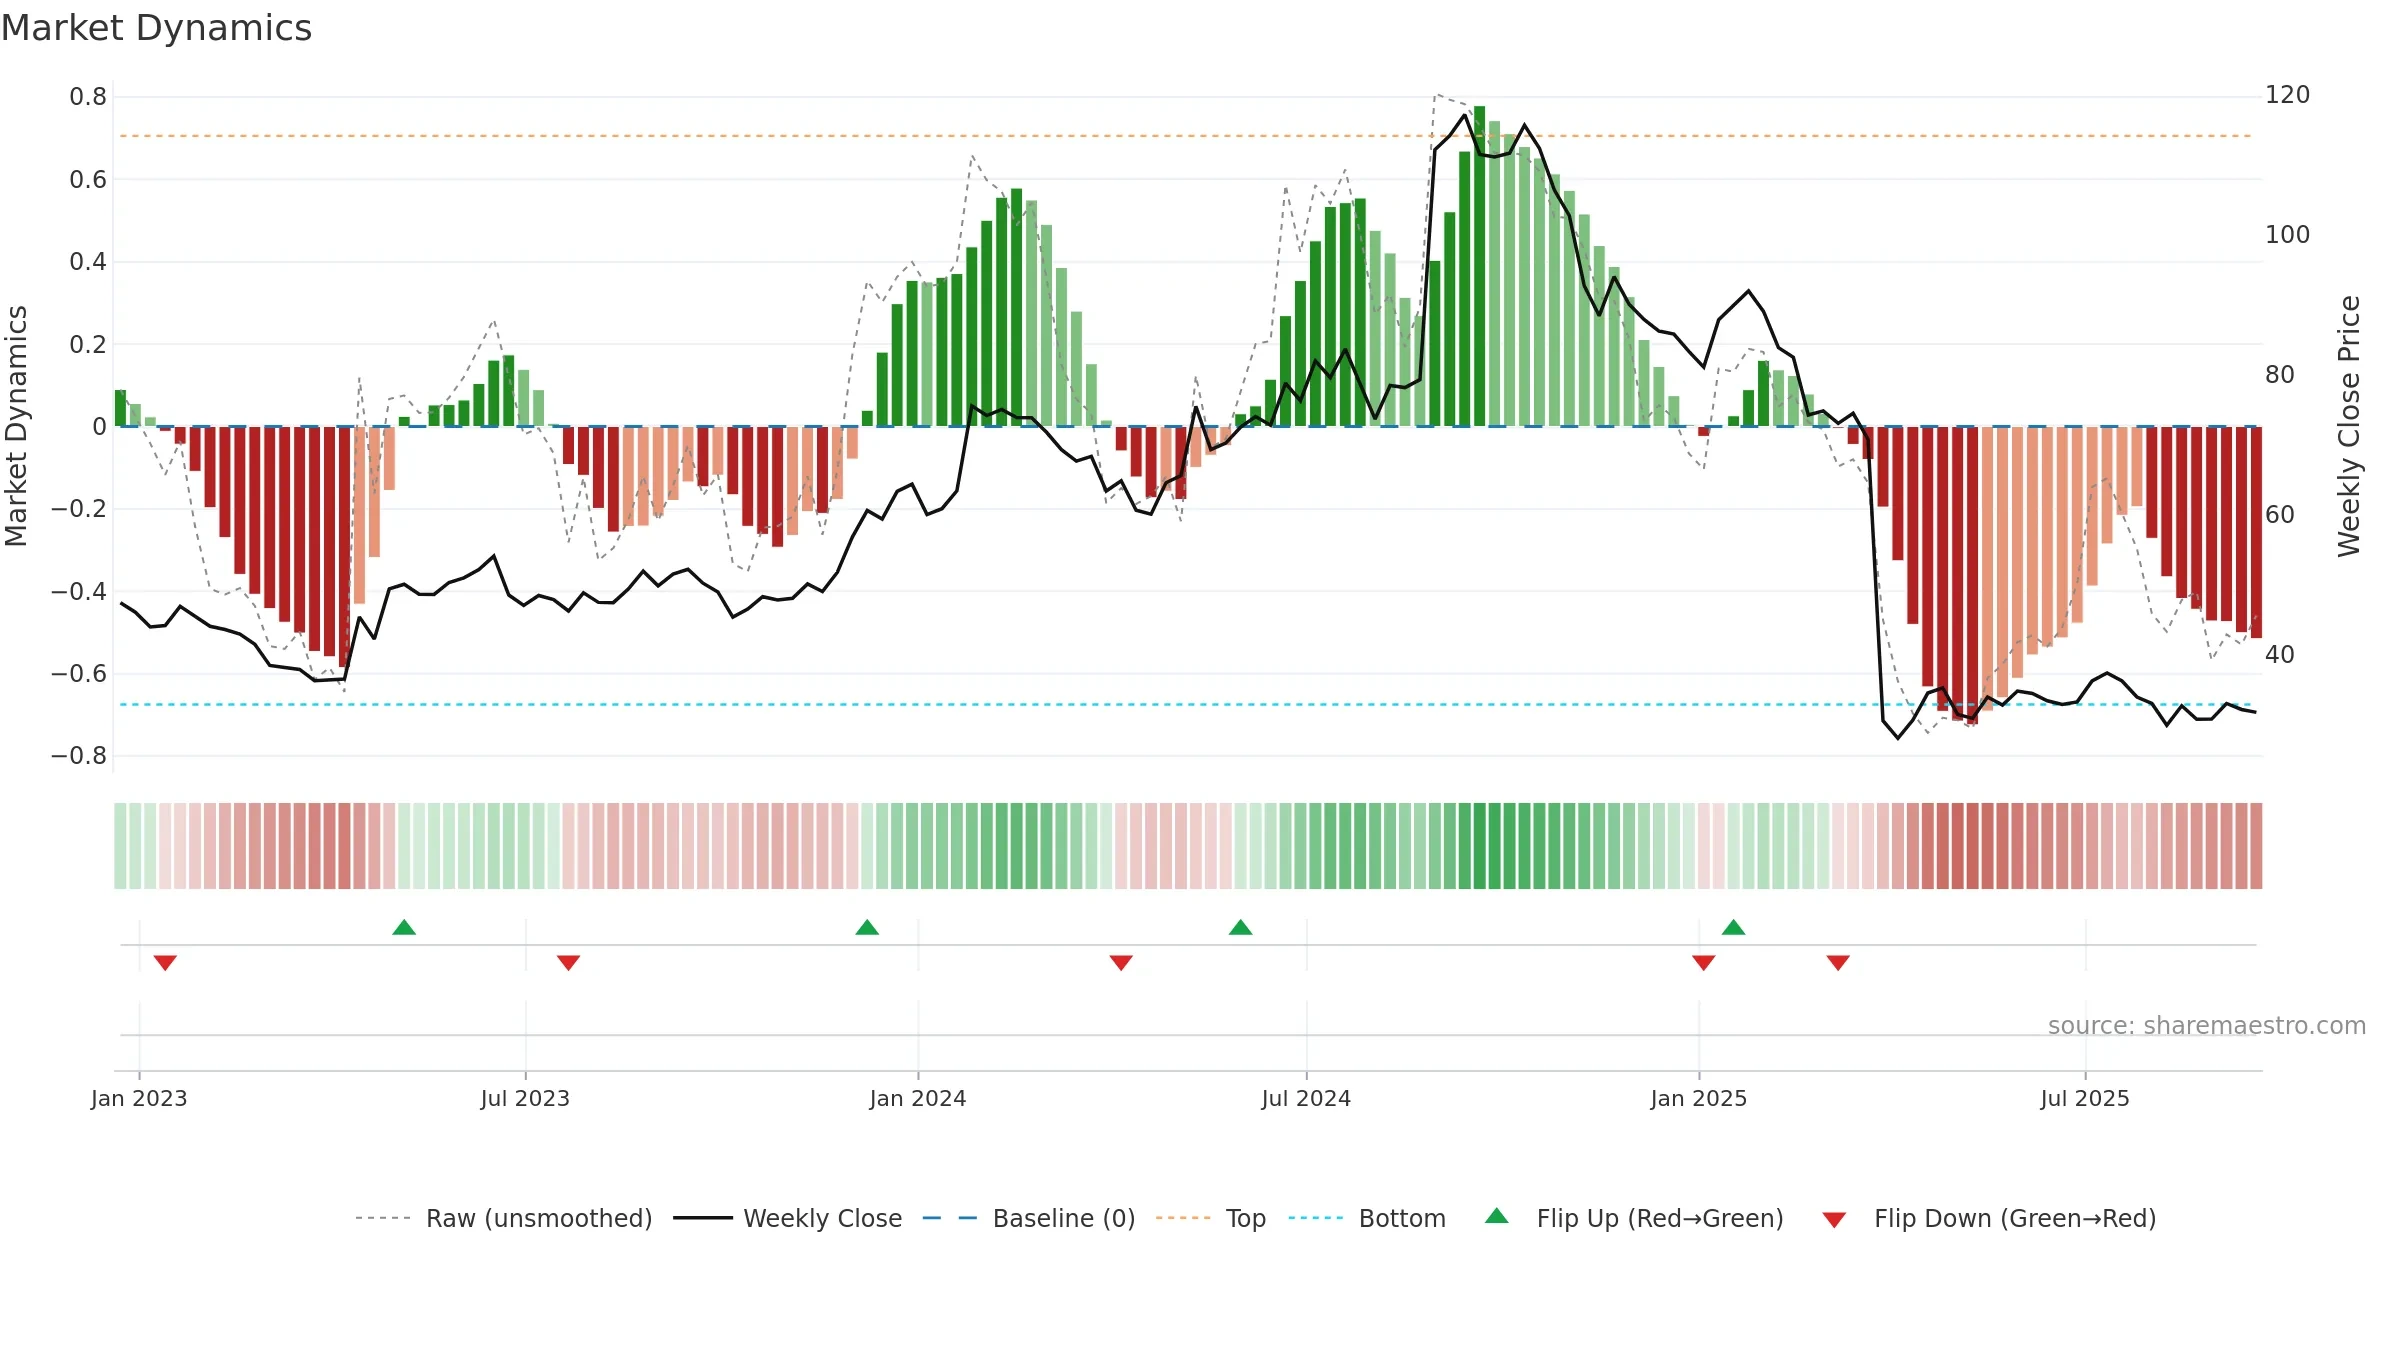
Task: Click the flip-down marker near March 2025
Action: coord(1838,962)
